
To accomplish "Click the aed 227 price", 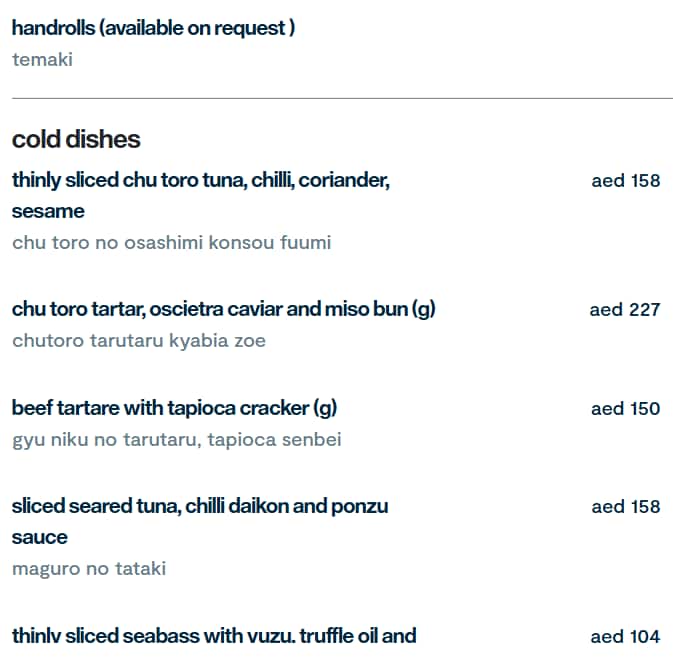I will [x=624, y=310].
